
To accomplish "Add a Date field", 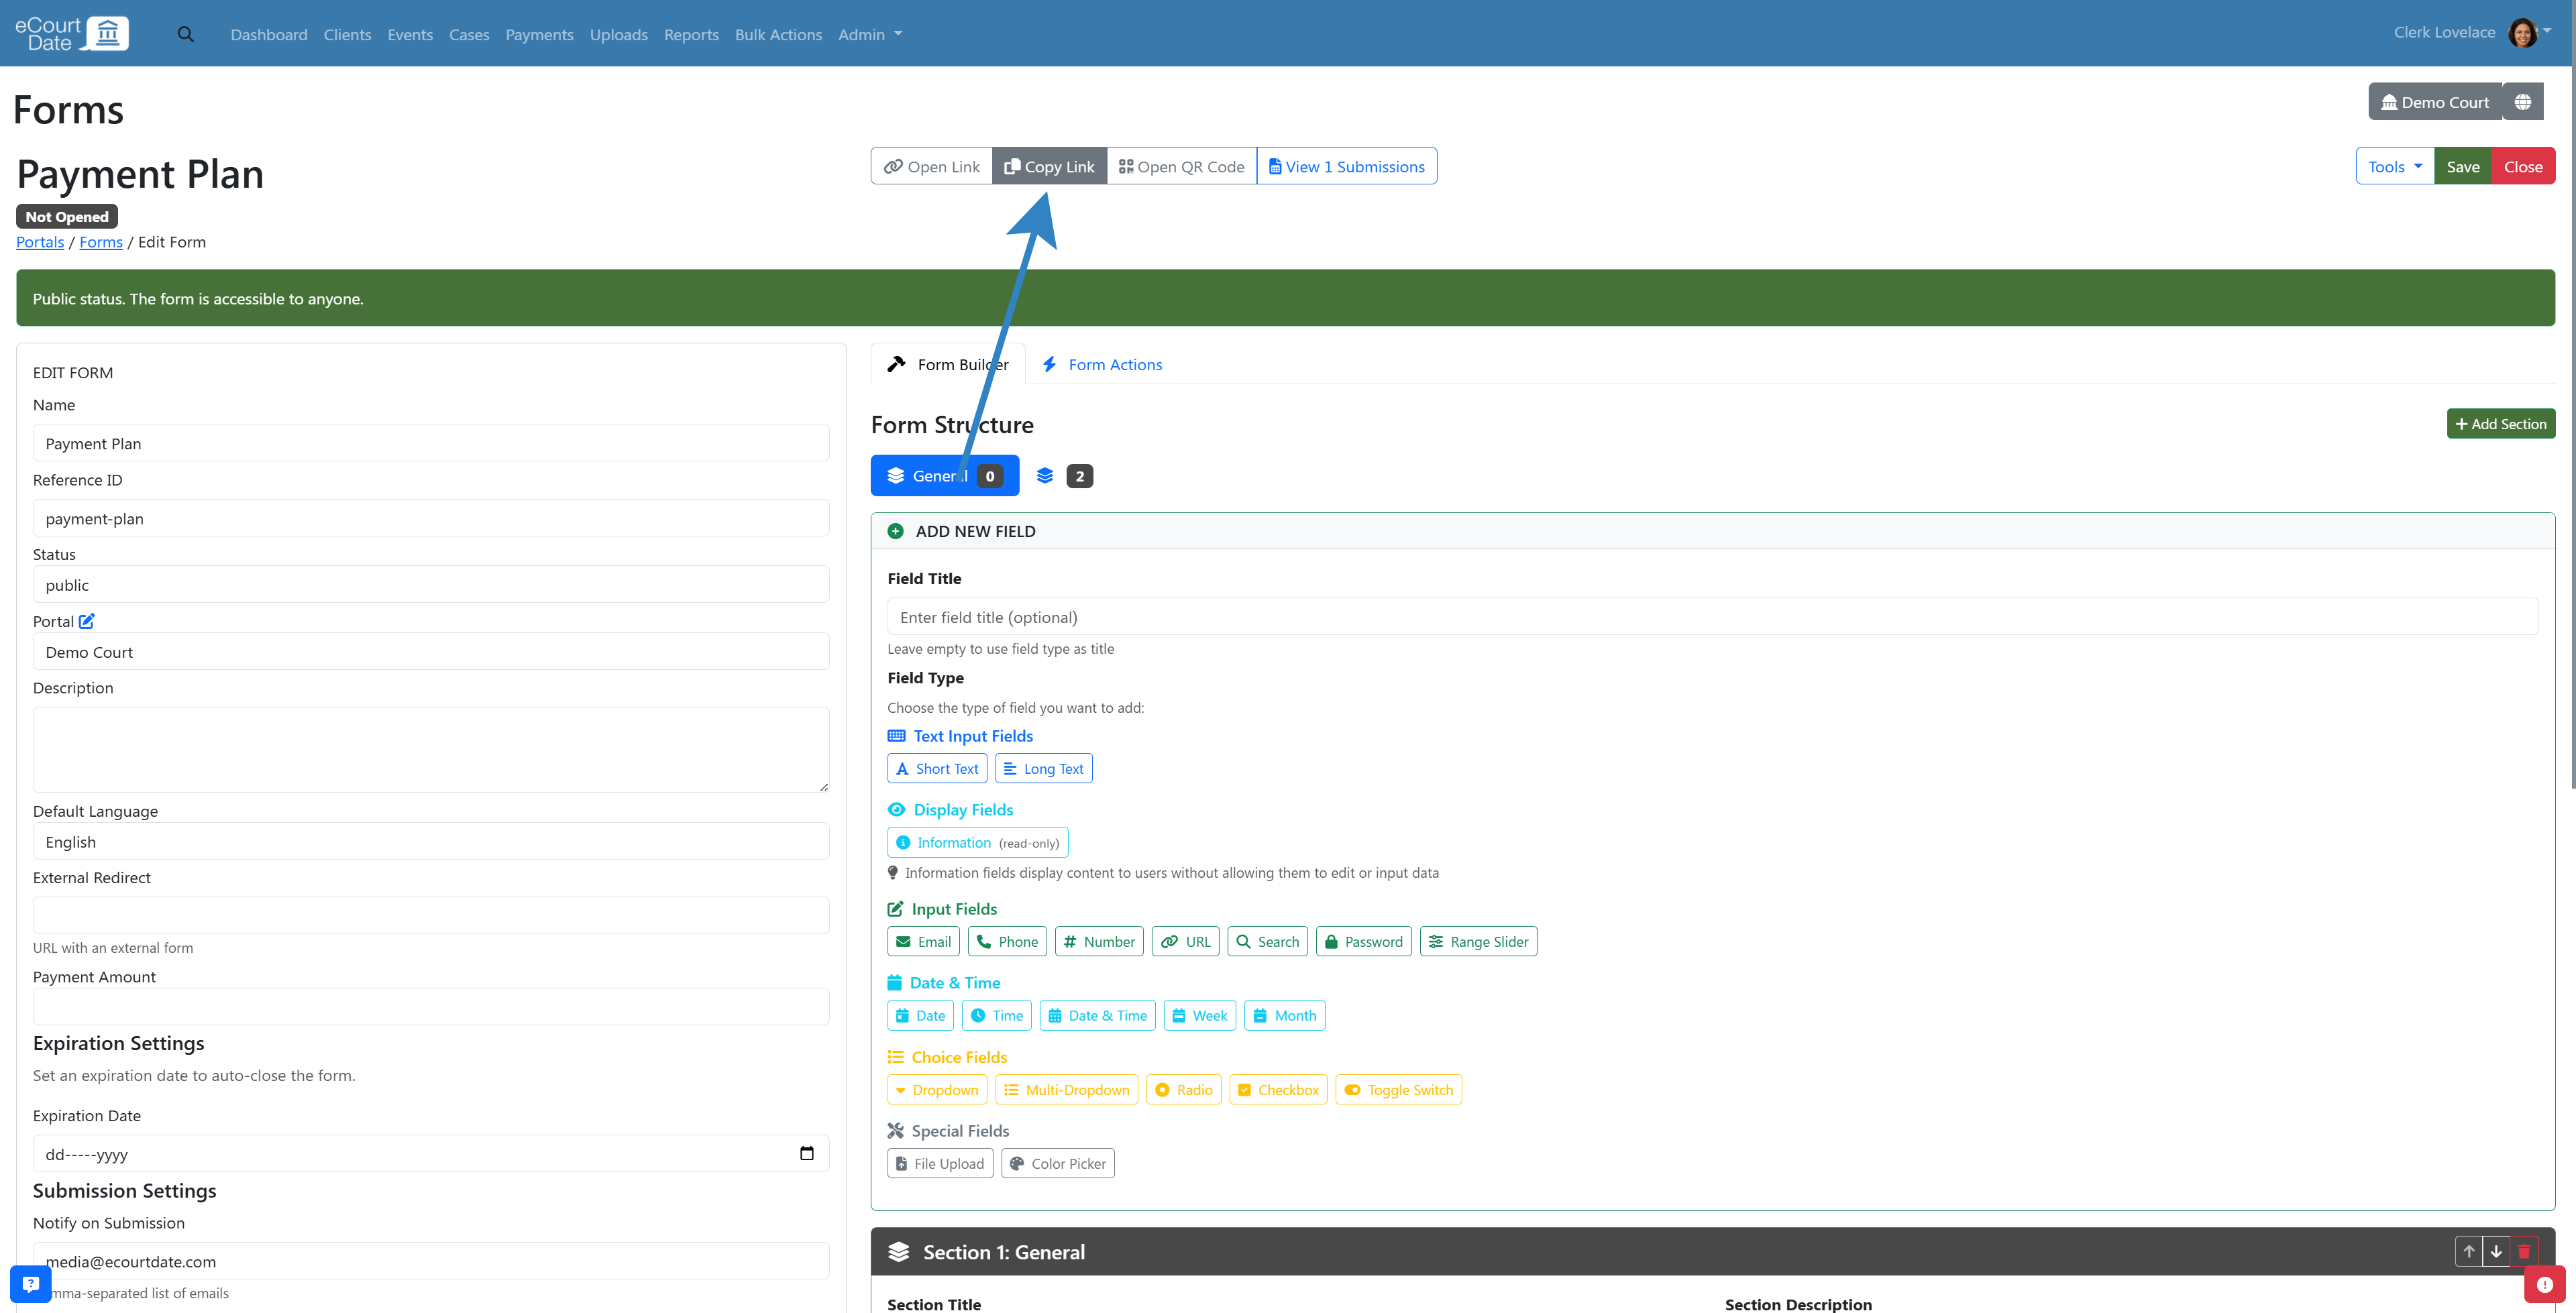I will tap(921, 1015).
